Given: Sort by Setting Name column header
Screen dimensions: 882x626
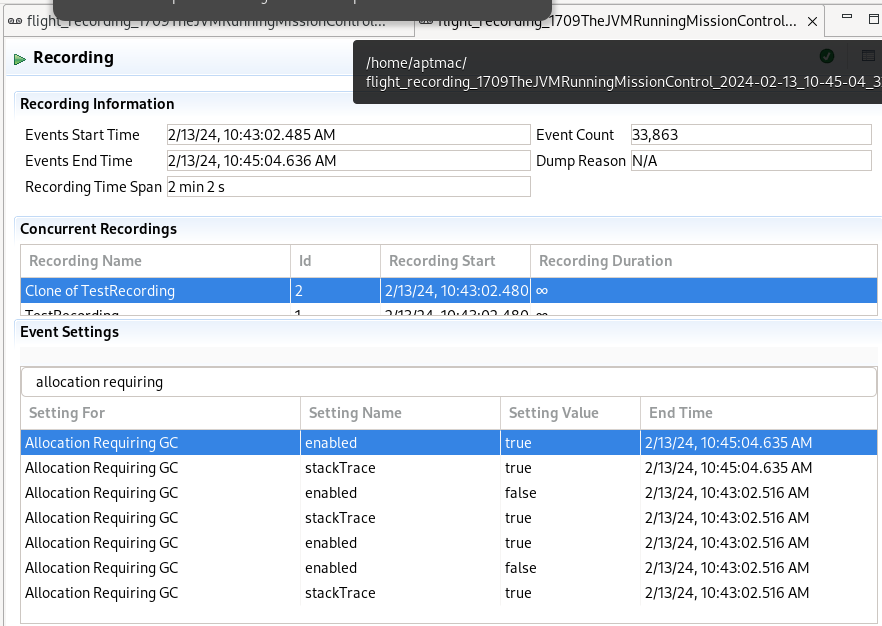Looking at the screenshot, I should click(x=400, y=413).
